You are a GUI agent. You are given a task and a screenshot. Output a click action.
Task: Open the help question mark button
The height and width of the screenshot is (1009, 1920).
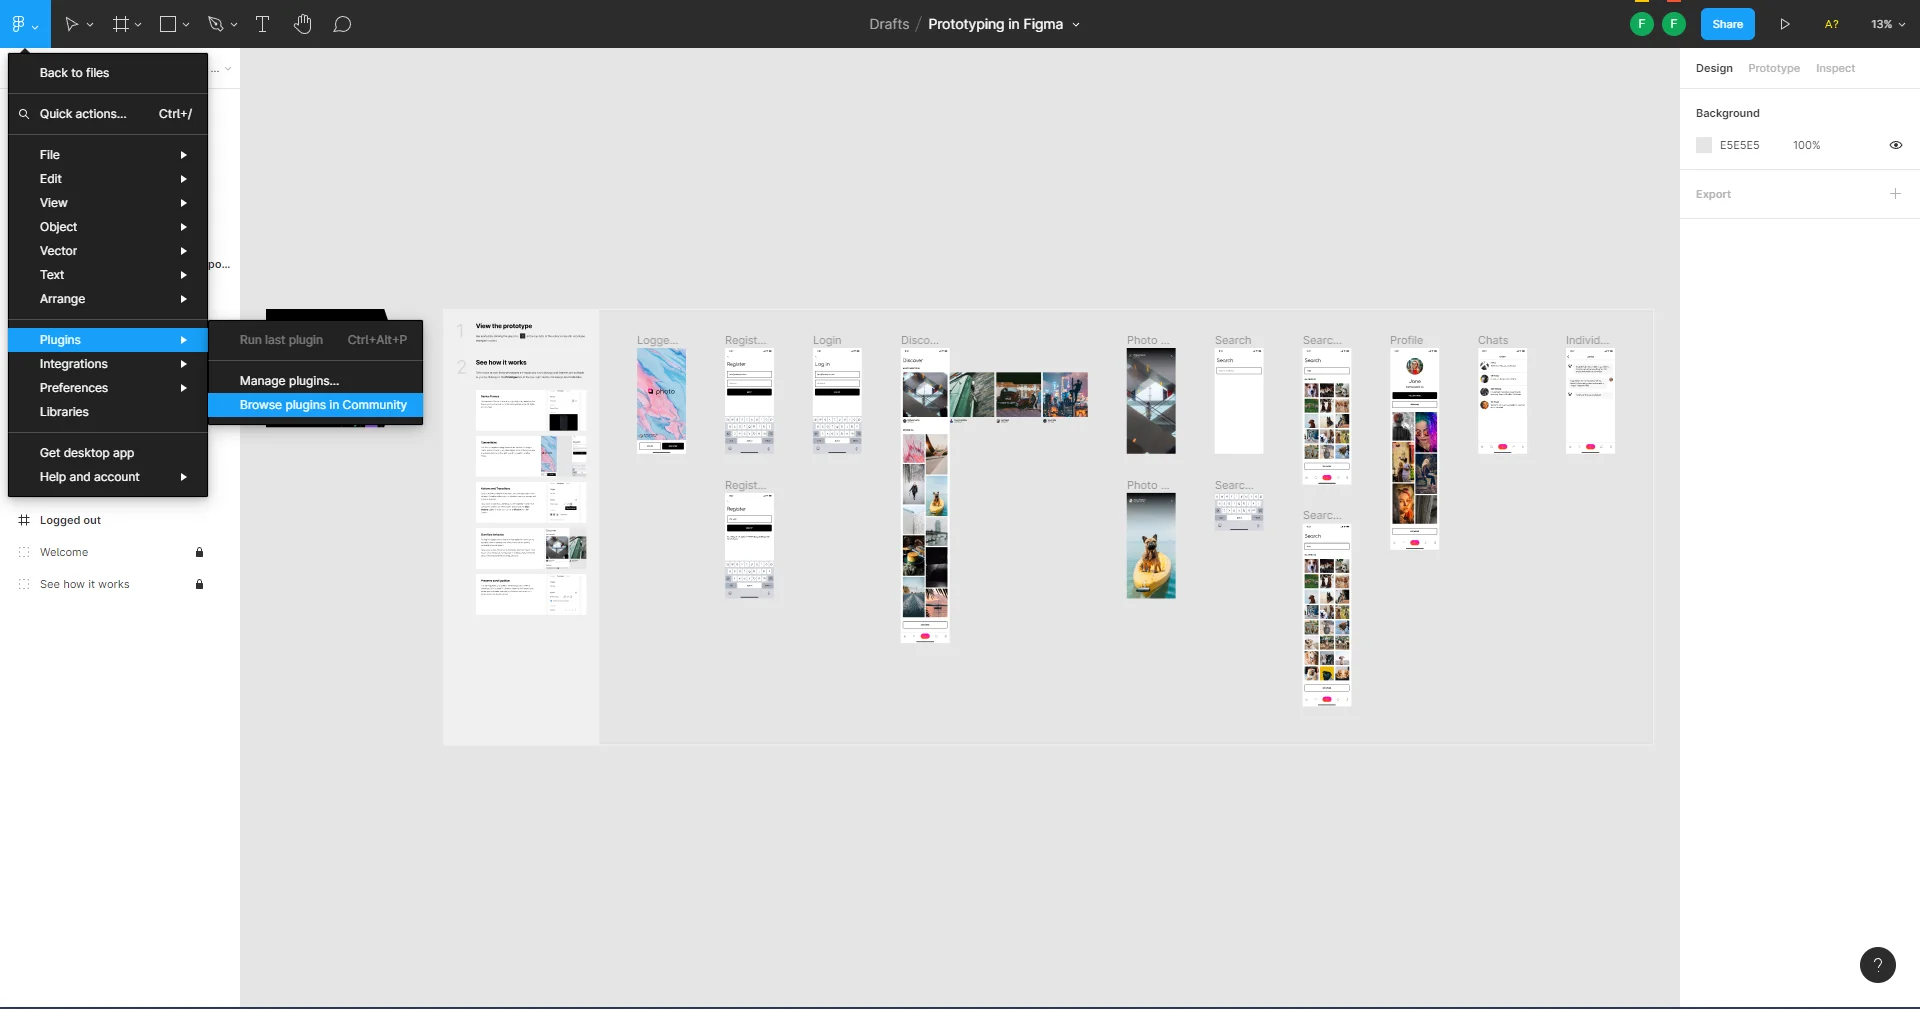(x=1877, y=965)
